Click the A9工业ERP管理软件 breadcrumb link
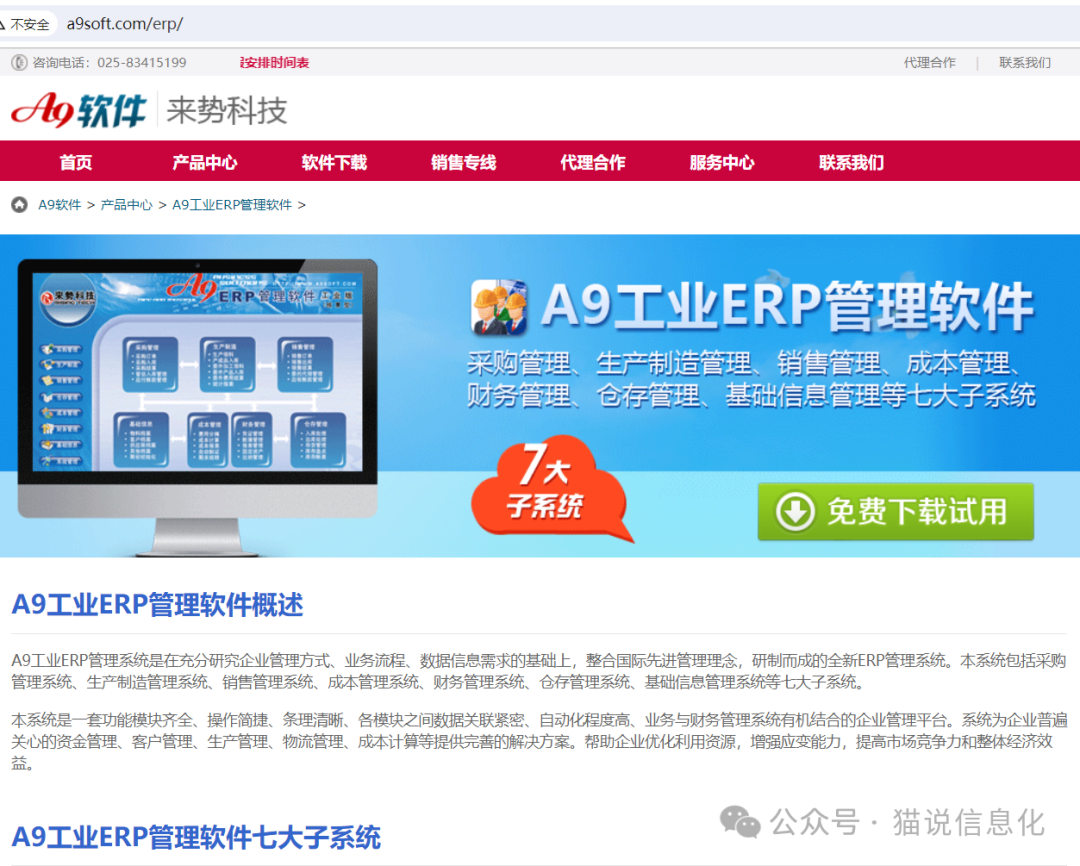The image size is (1080, 866). 232,205
